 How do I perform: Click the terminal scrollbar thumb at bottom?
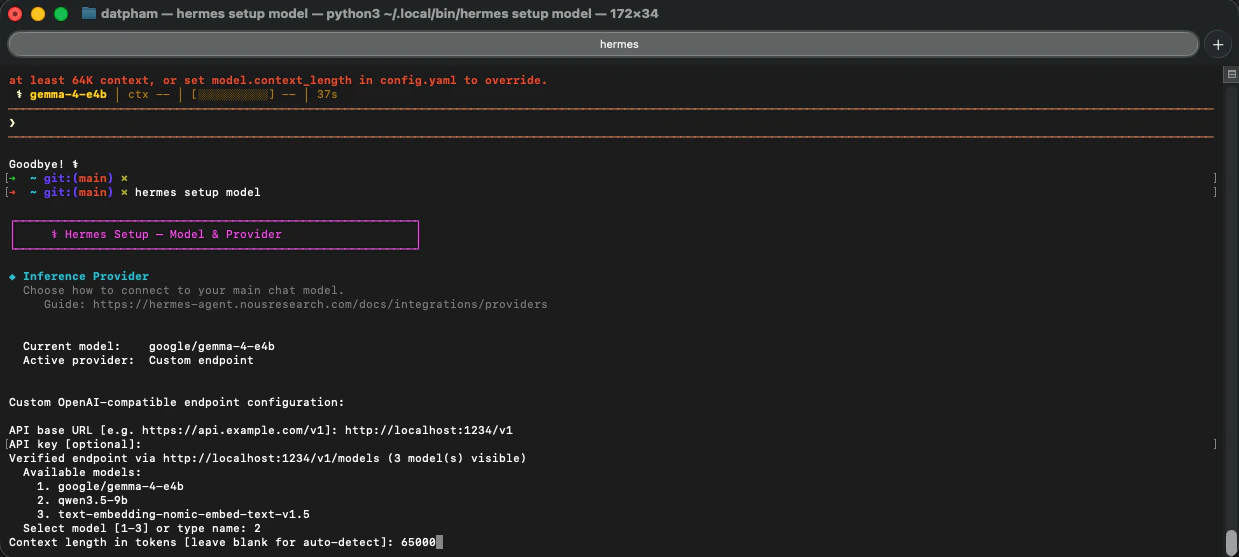[1231, 541]
